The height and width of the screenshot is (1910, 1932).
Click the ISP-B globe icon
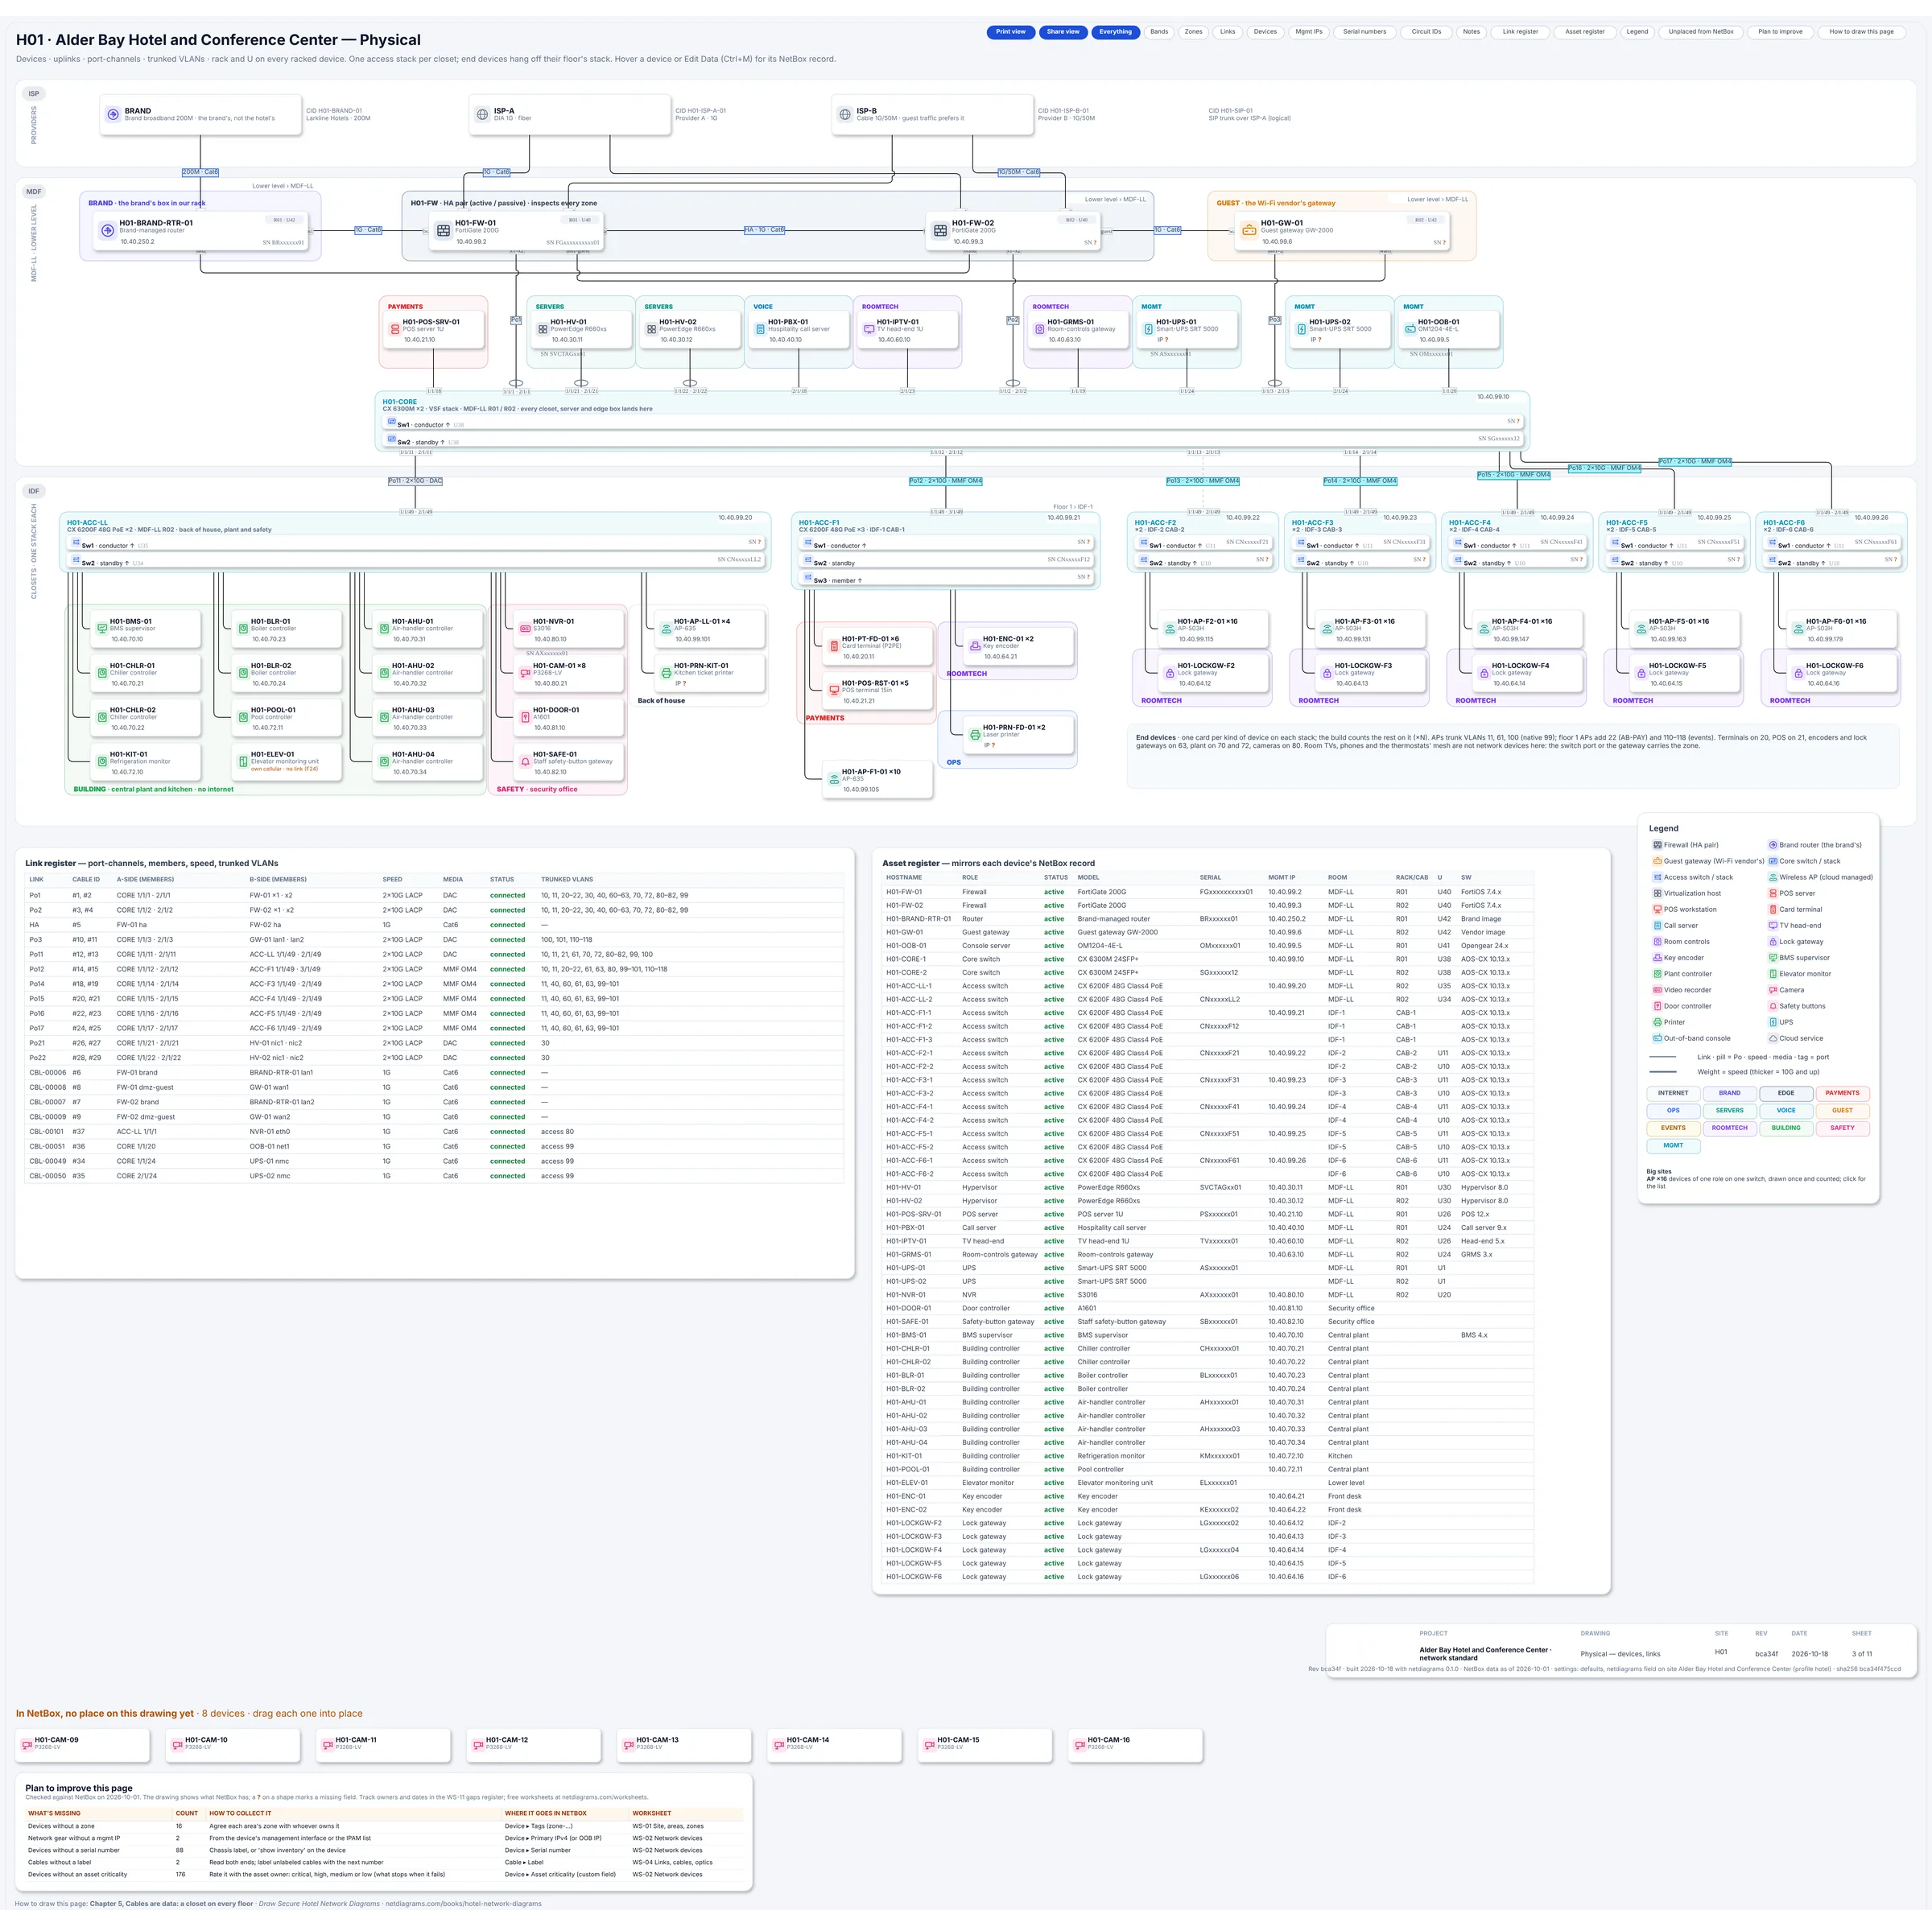(845, 115)
